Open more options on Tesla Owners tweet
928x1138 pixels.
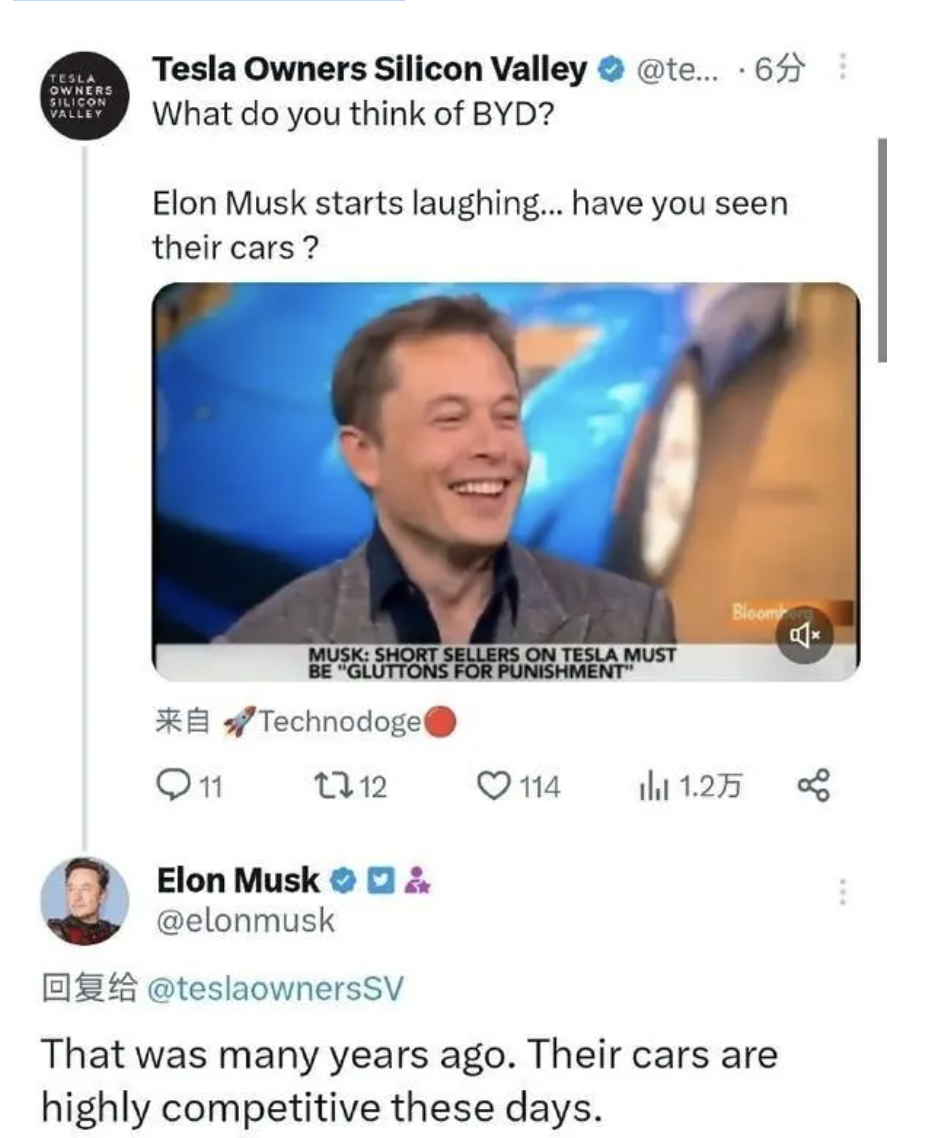[842, 66]
